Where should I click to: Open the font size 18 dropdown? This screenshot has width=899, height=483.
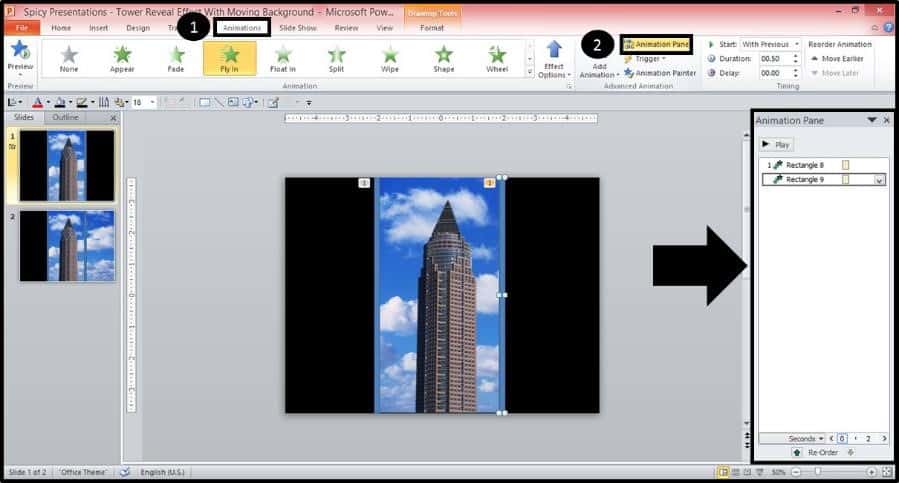click(x=153, y=103)
